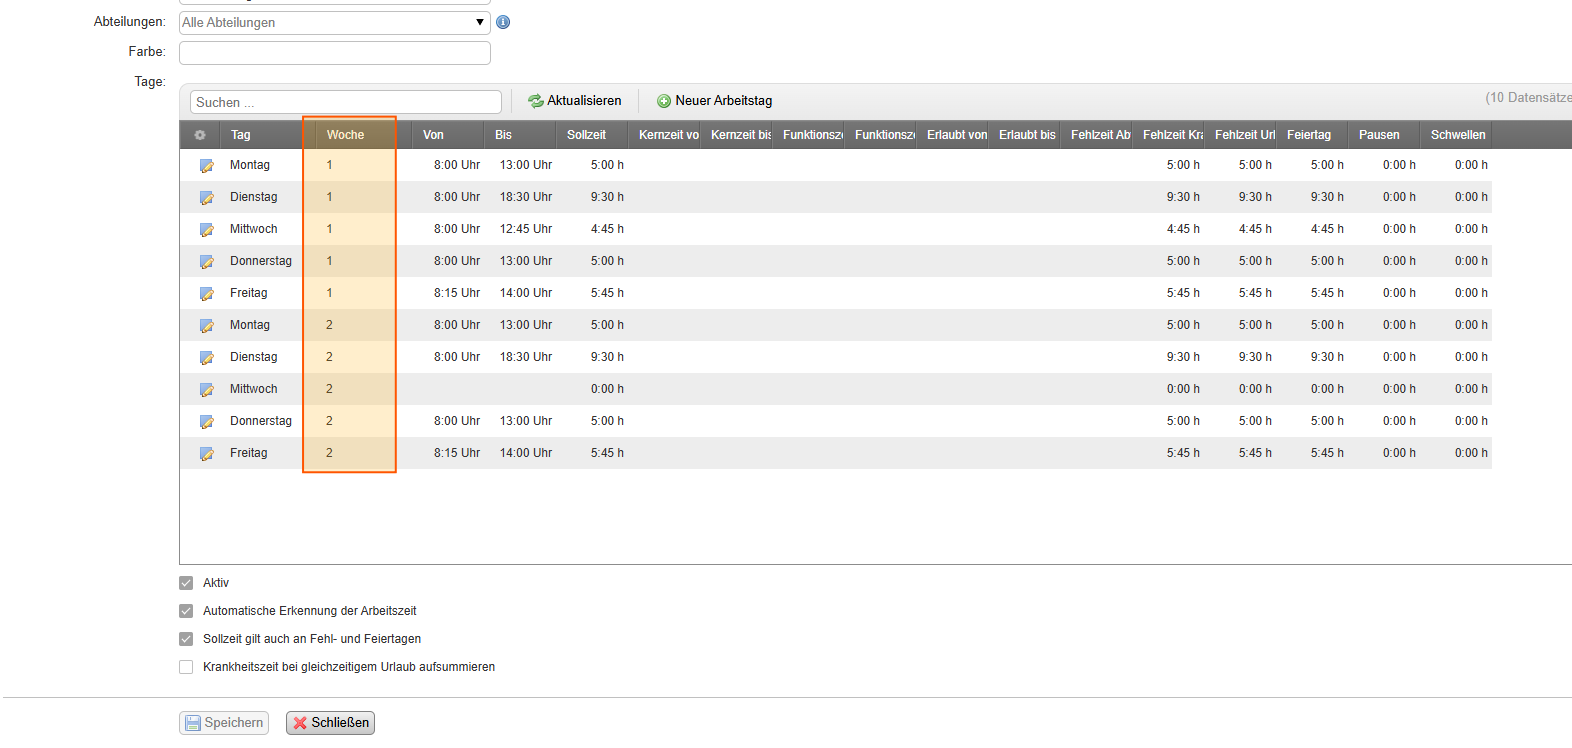Click the blue info icon beside Abteilungen

(x=503, y=22)
